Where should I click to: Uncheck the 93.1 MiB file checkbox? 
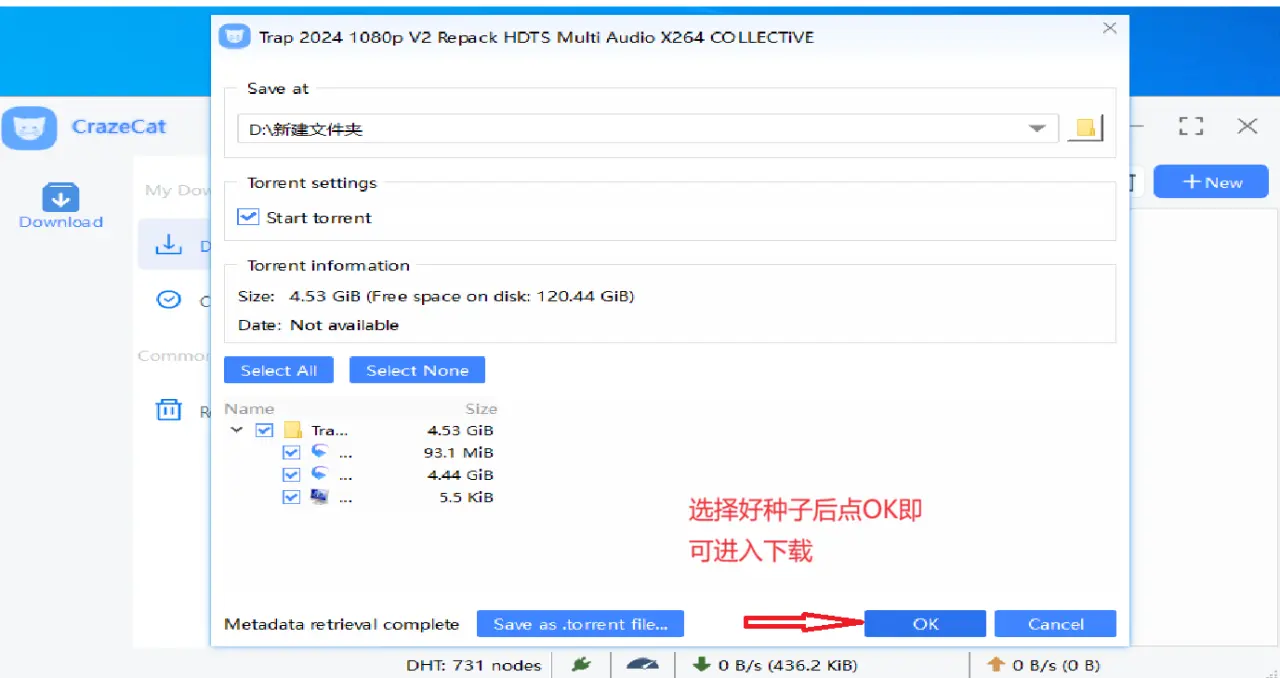291,452
